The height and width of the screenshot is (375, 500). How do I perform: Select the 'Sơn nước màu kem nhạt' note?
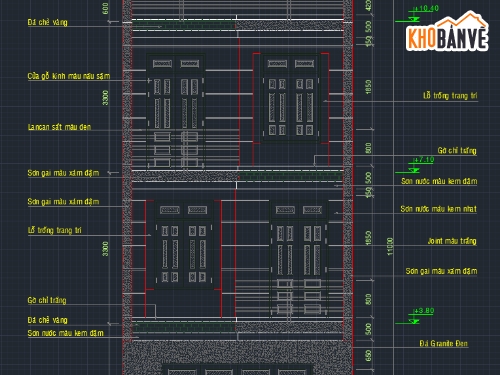pyautogui.click(x=438, y=209)
